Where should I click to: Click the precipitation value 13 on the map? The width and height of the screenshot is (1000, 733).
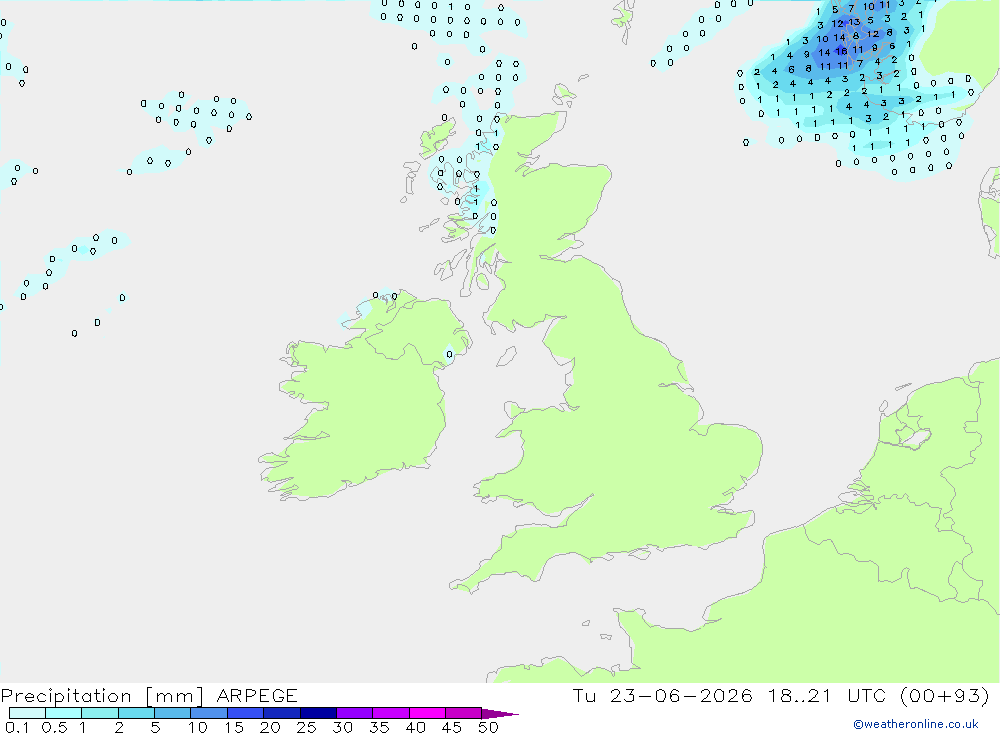[854, 22]
